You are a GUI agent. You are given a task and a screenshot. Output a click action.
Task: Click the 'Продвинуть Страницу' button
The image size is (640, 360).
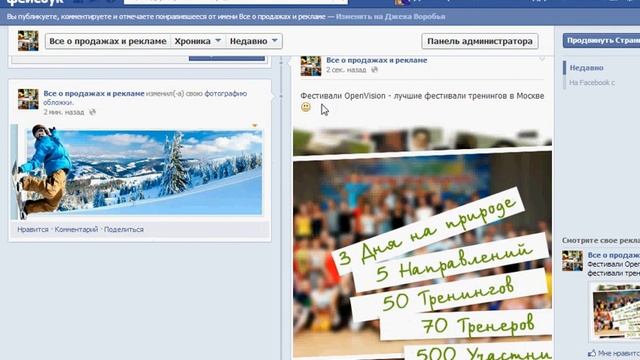click(x=601, y=41)
